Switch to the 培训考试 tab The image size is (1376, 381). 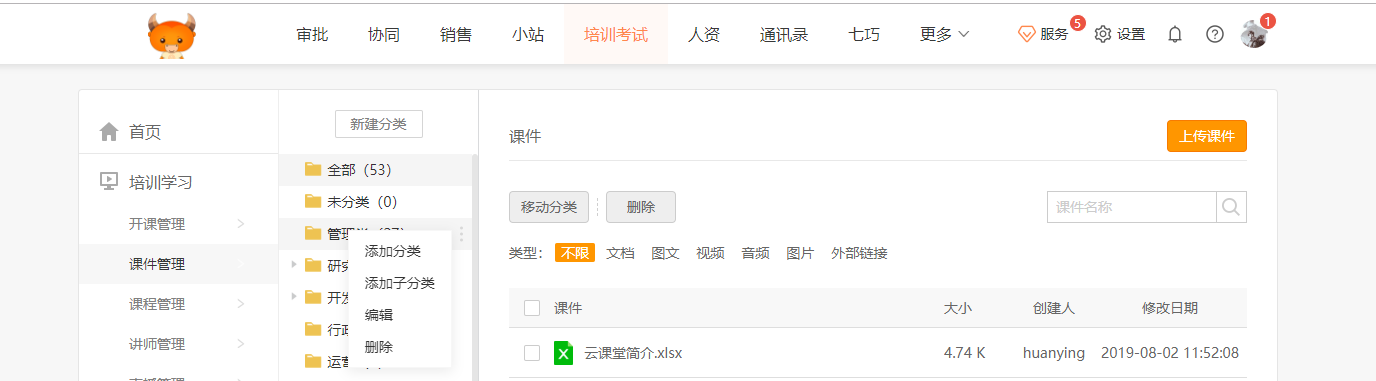[616, 34]
